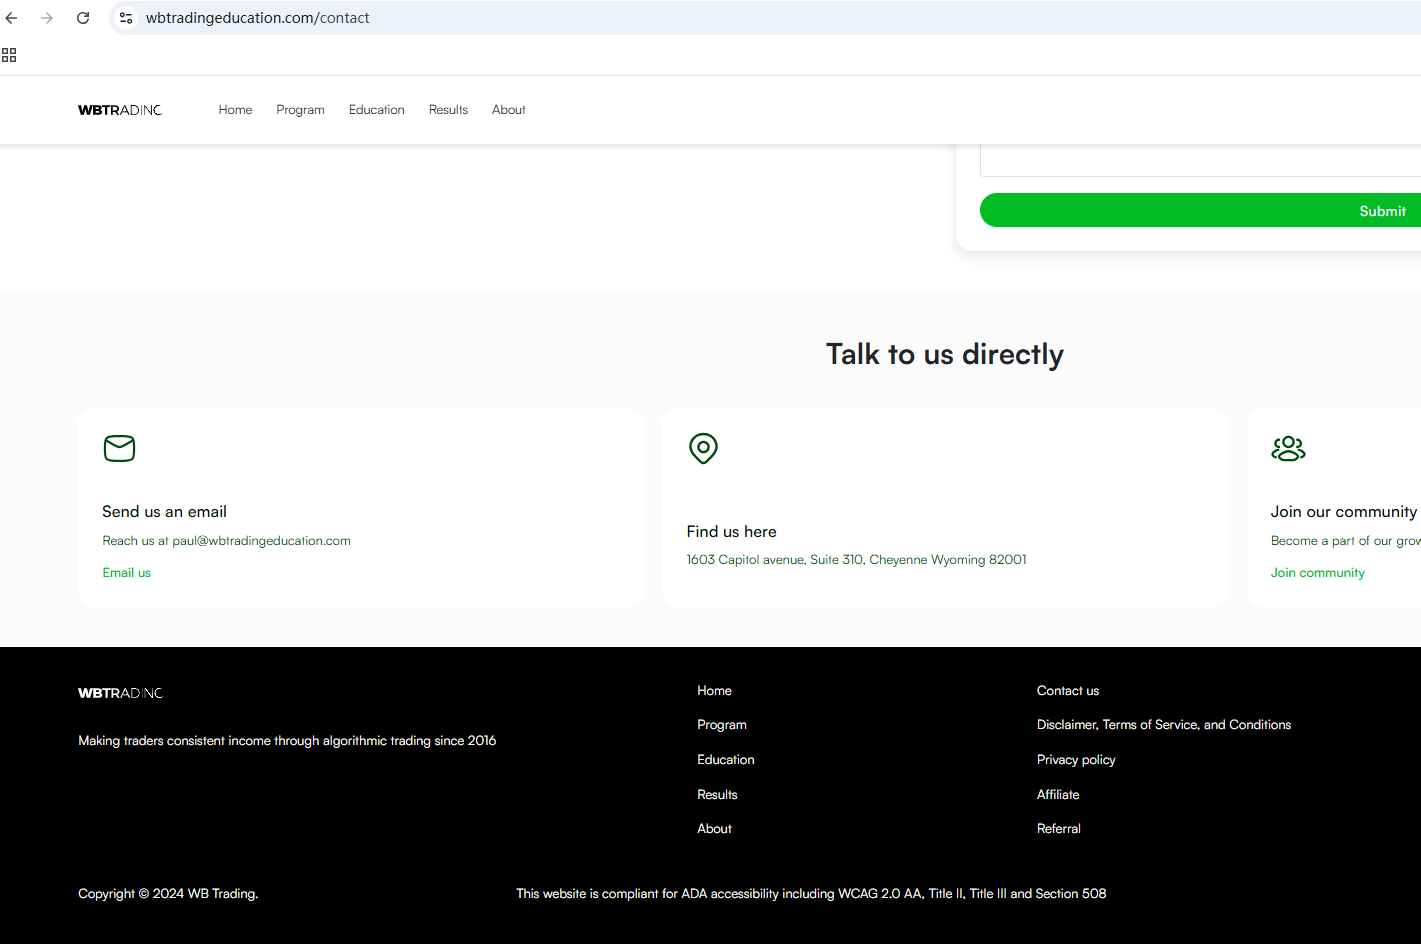Click the Email us link
Image resolution: width=1421 pixels, height=944 pixels.
point(127,573)
